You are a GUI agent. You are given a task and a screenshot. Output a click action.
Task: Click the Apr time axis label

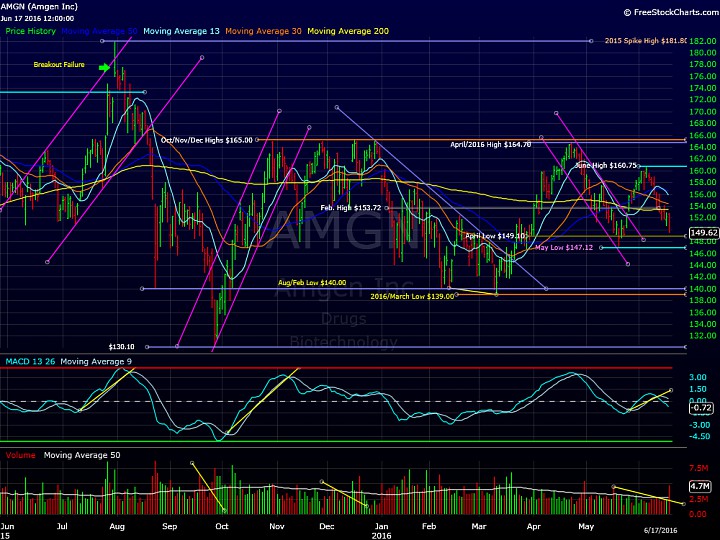coord(533,526)
